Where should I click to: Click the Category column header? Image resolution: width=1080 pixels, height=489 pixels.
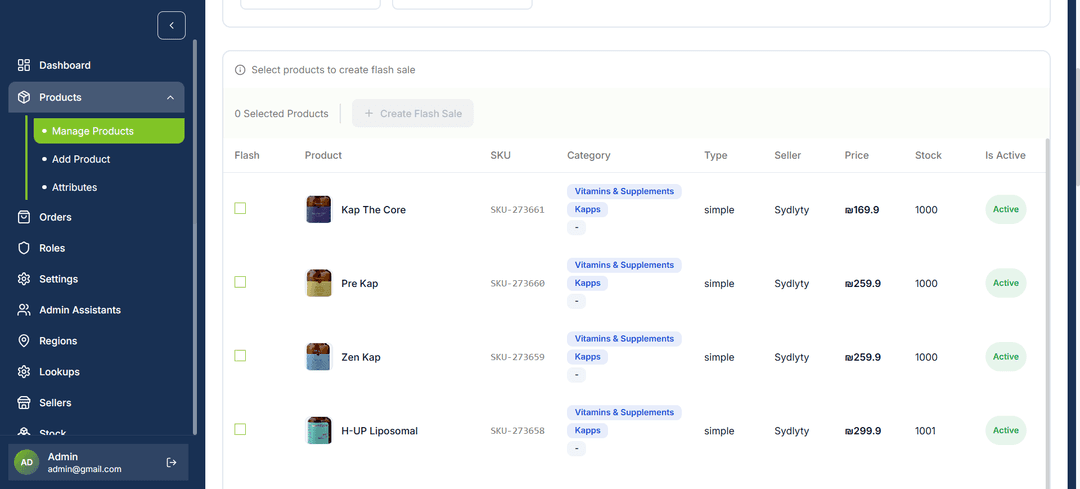[589, 156]
